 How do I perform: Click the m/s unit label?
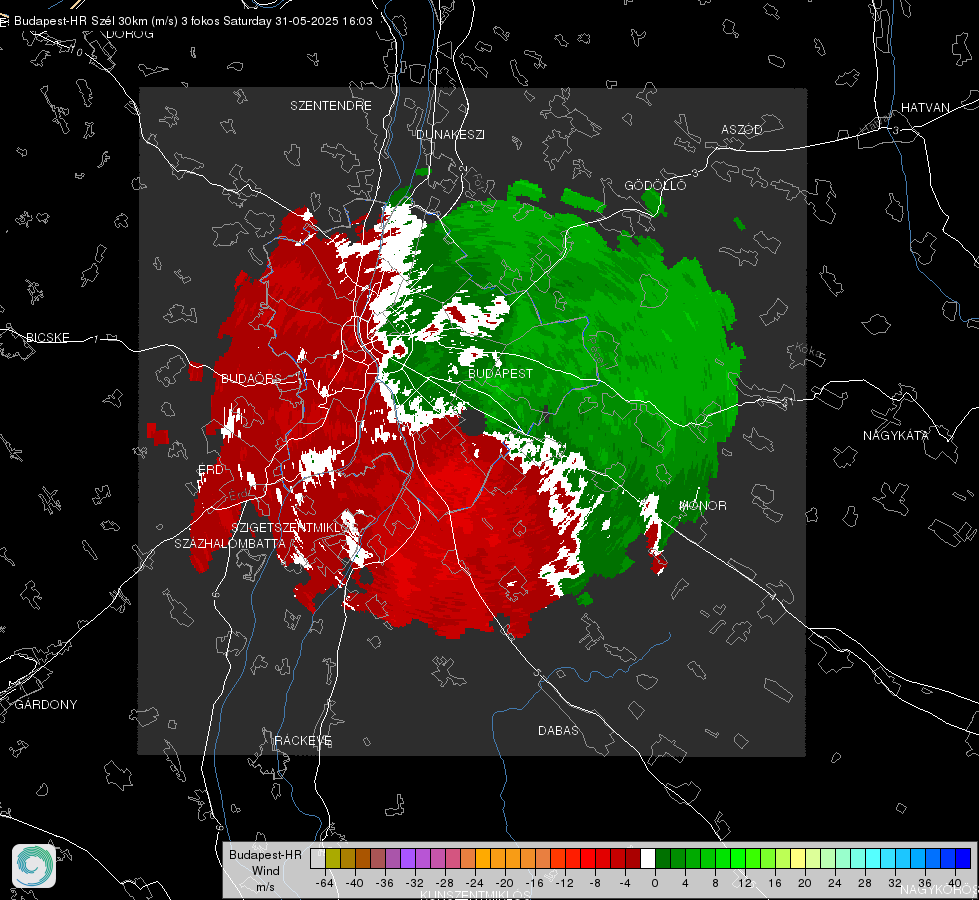265,886
